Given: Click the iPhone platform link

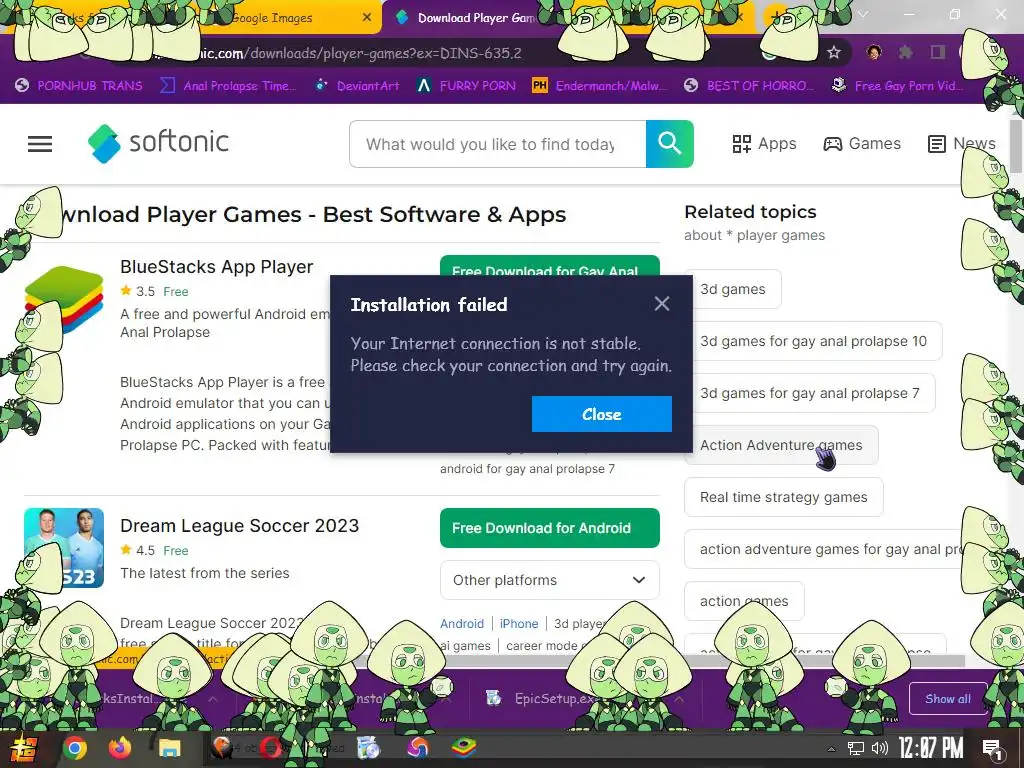Looking at the screenshot, I should 519,624.
